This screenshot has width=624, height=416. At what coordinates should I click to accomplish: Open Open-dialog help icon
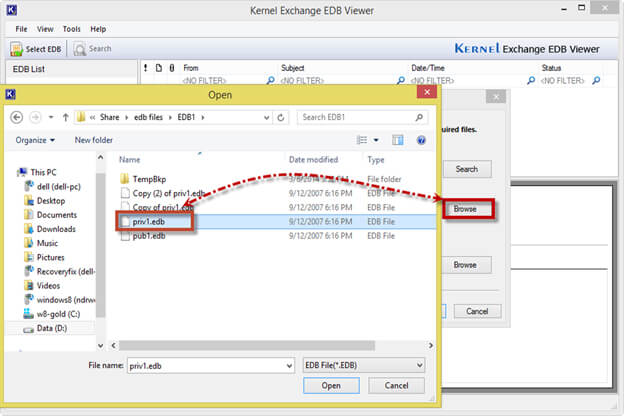tap(421, 140)
